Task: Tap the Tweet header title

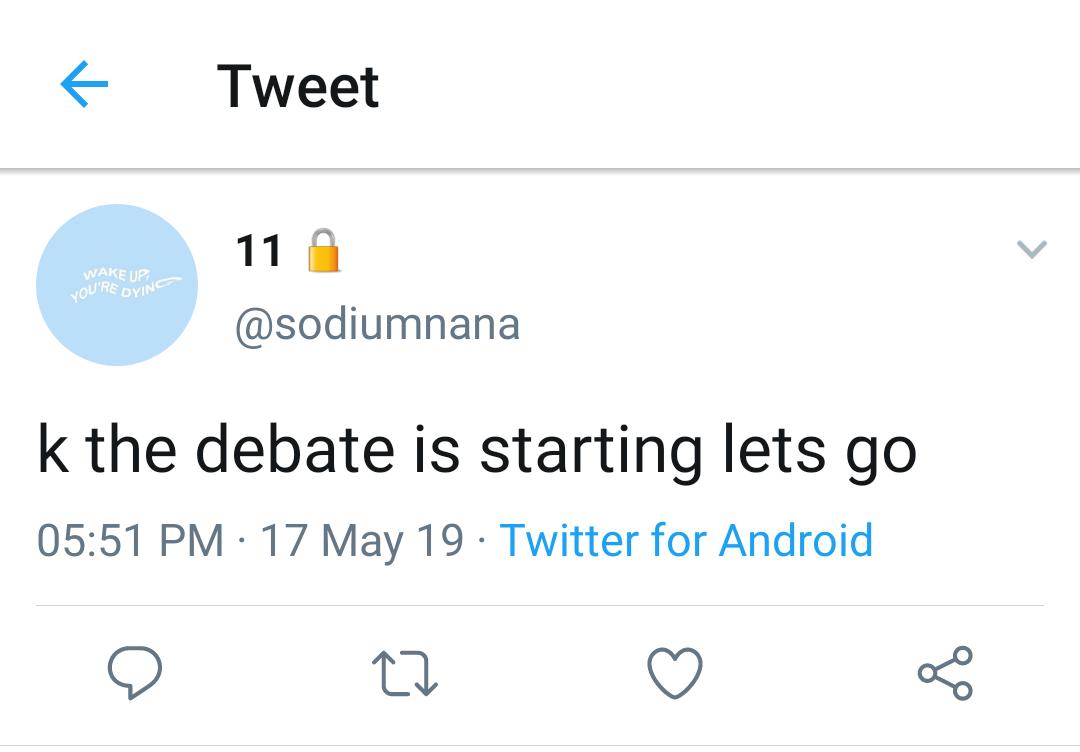Action: click(298, 86)
